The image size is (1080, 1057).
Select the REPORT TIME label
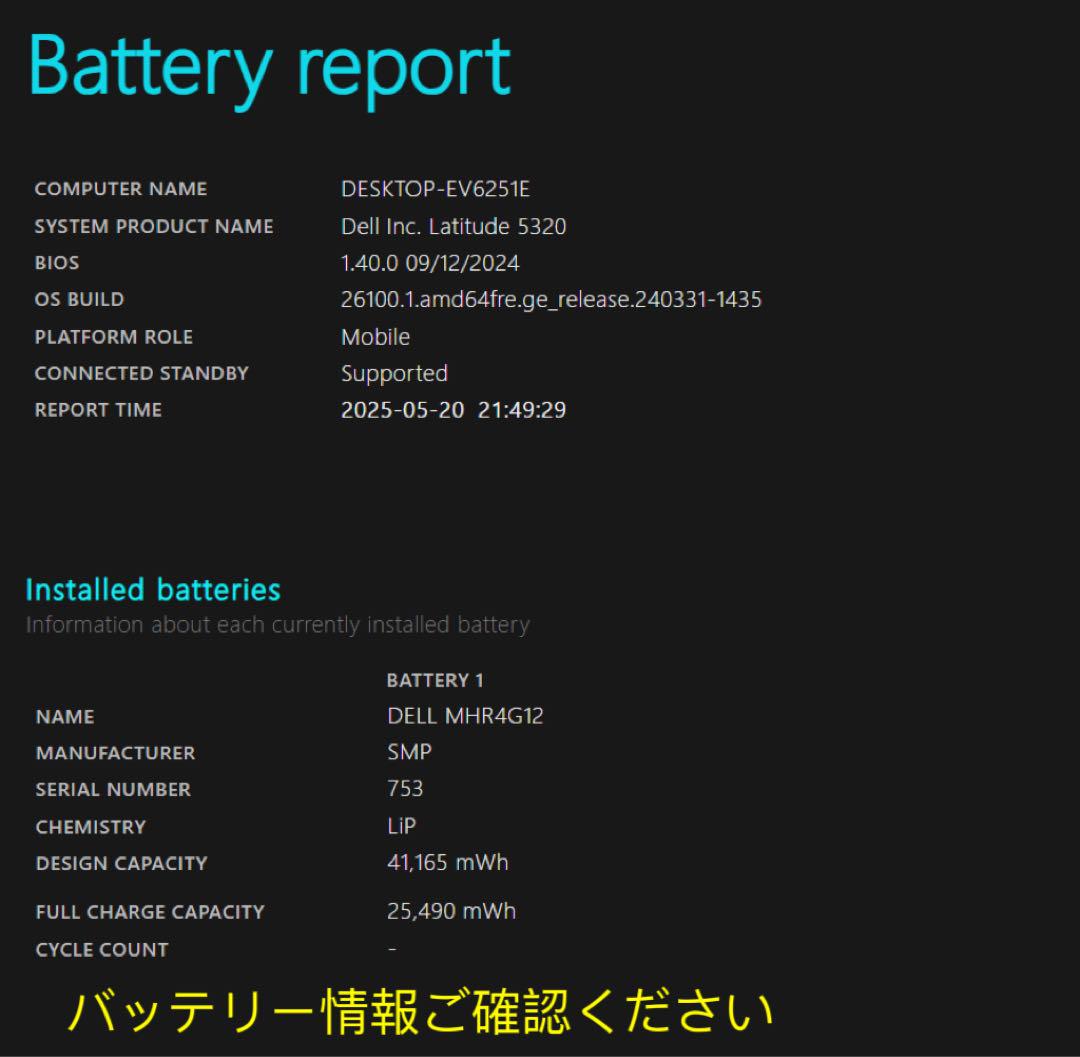point(98,410)
